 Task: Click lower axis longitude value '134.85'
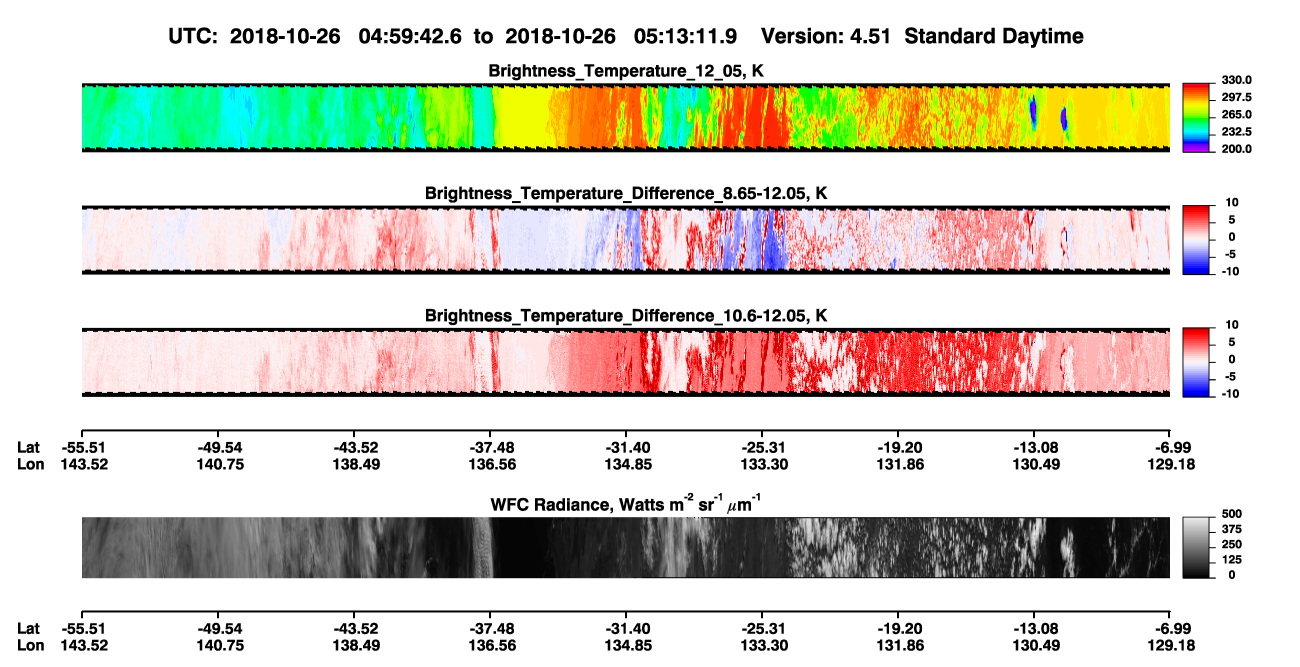[x=626, y=646]
